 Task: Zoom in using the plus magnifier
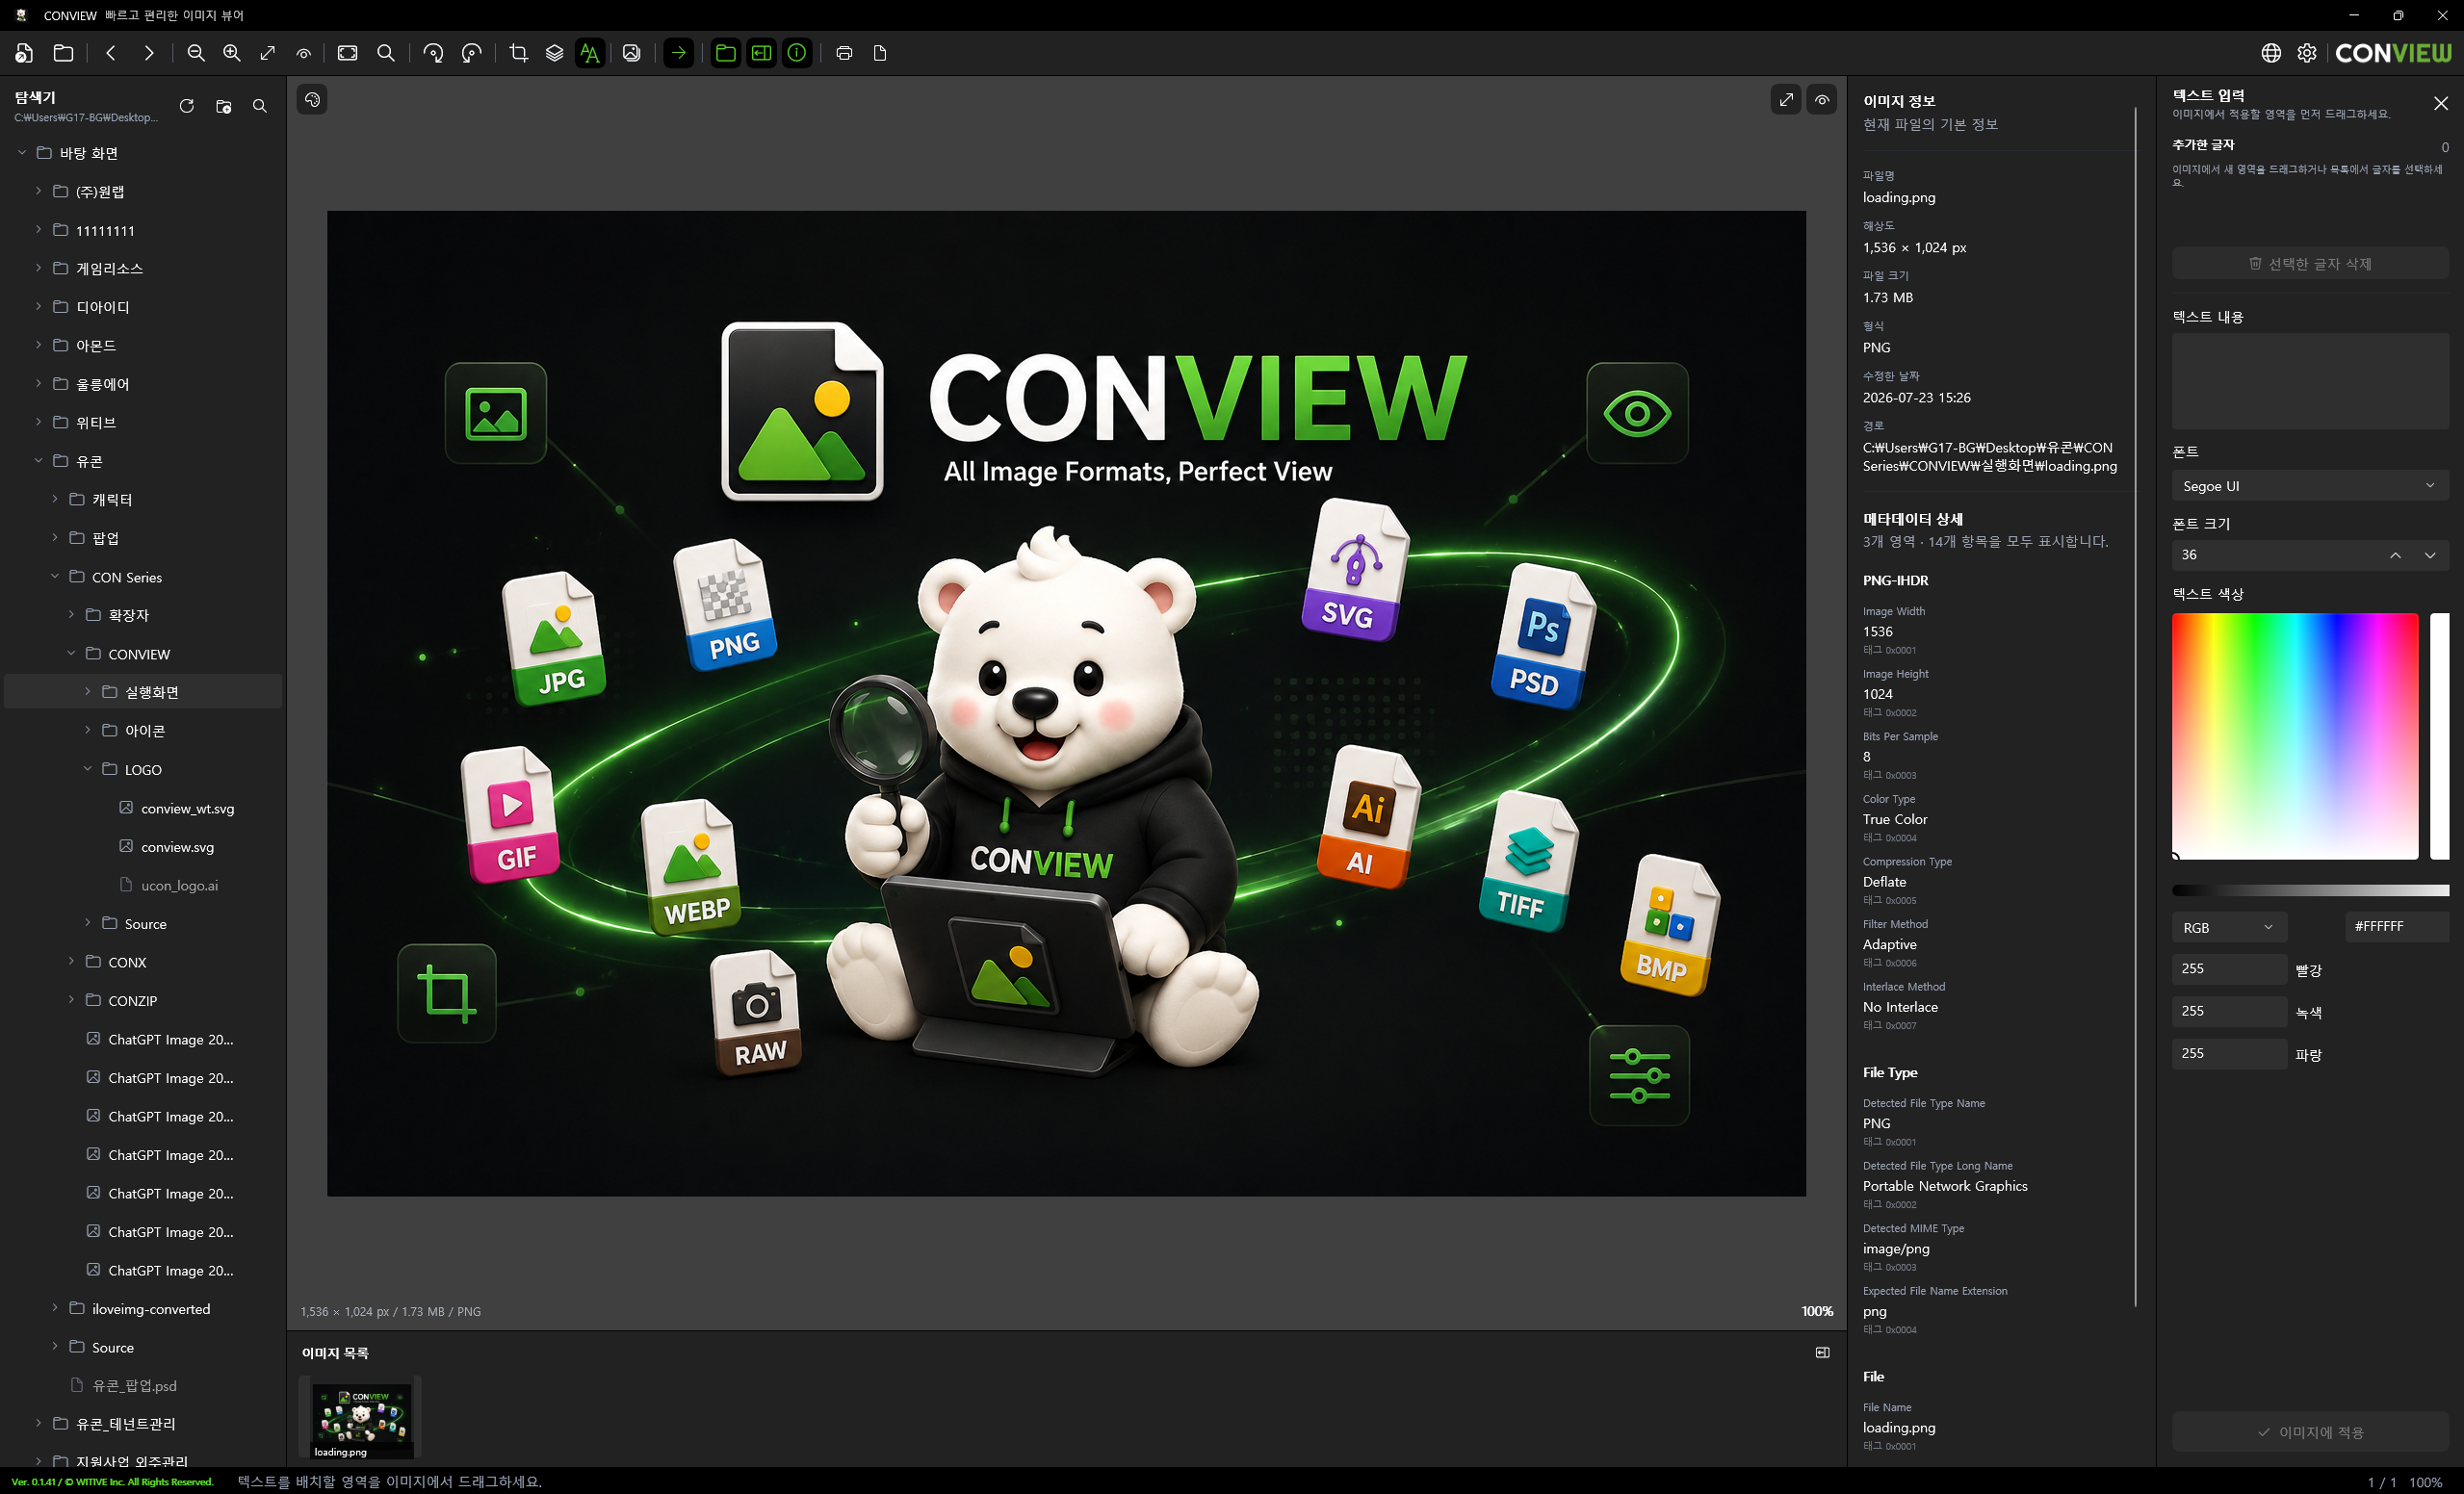(x=232, y=53)
